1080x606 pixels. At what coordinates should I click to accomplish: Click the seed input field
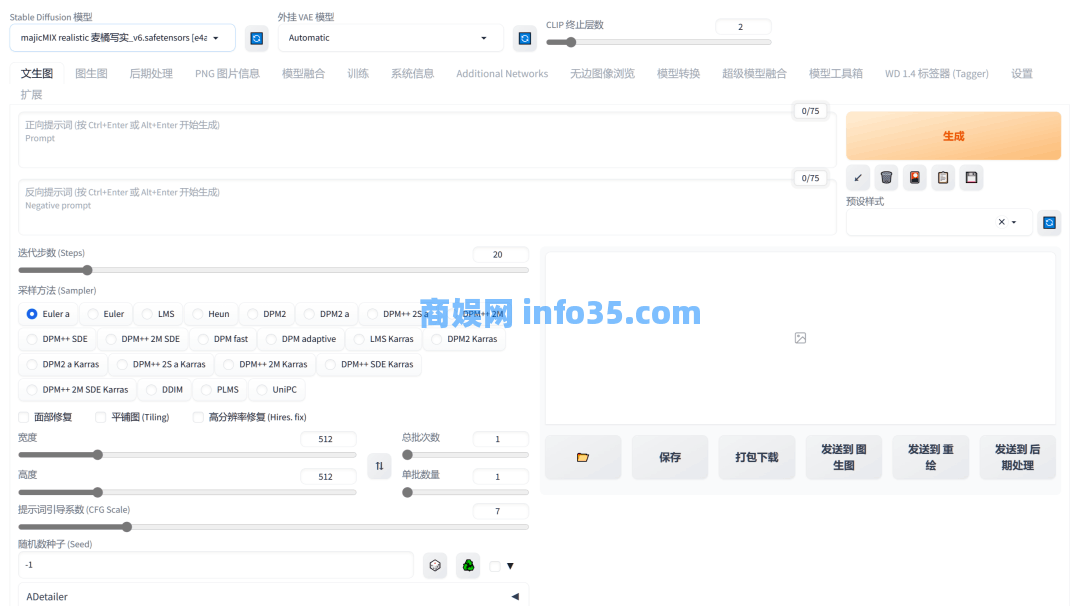(x=216, y=565)
